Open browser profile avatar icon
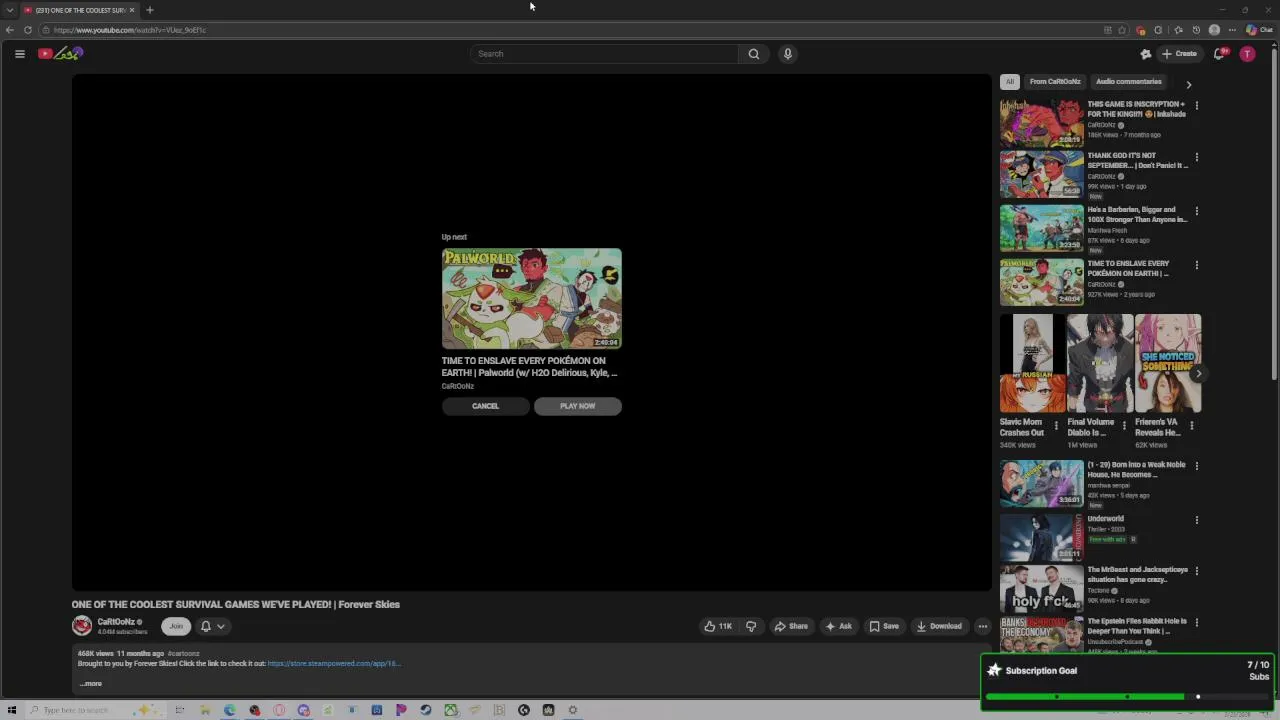Image resolution: width=1280 pixels, height=720 pixels. pos(1214,30)
